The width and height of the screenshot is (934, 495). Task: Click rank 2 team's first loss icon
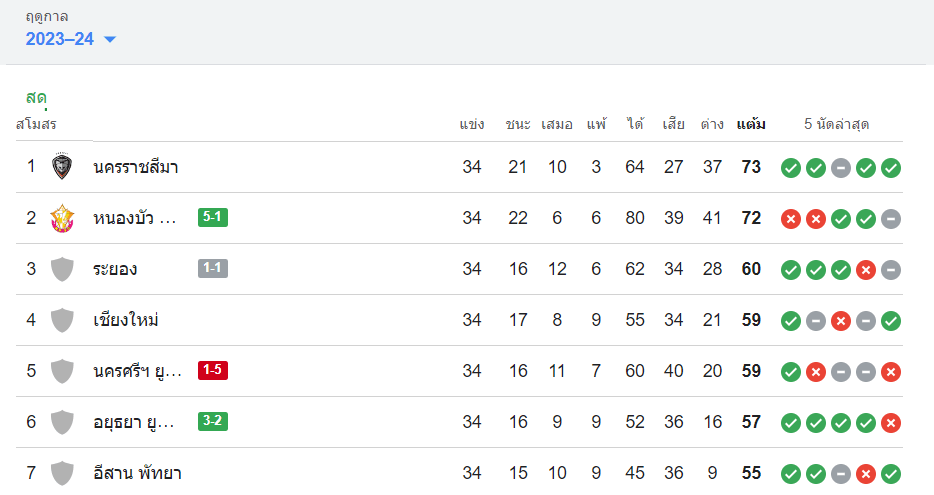click(x=790, y=219)
